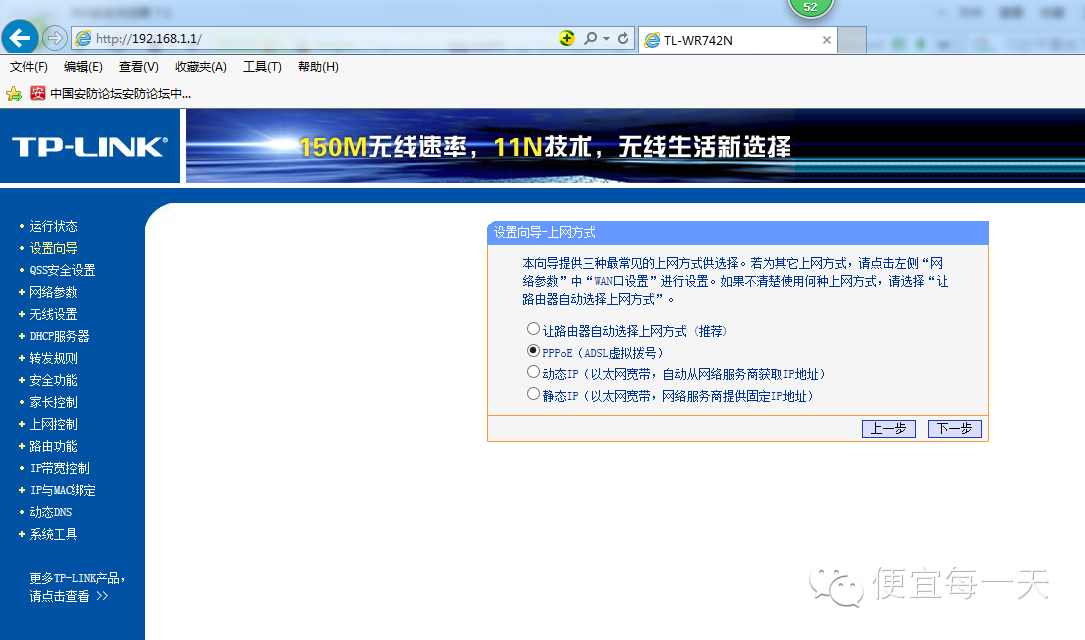
Task: Open the search dropdown arrow beside the magnifier
Action: pyautogui.click(x=606, y=39)
